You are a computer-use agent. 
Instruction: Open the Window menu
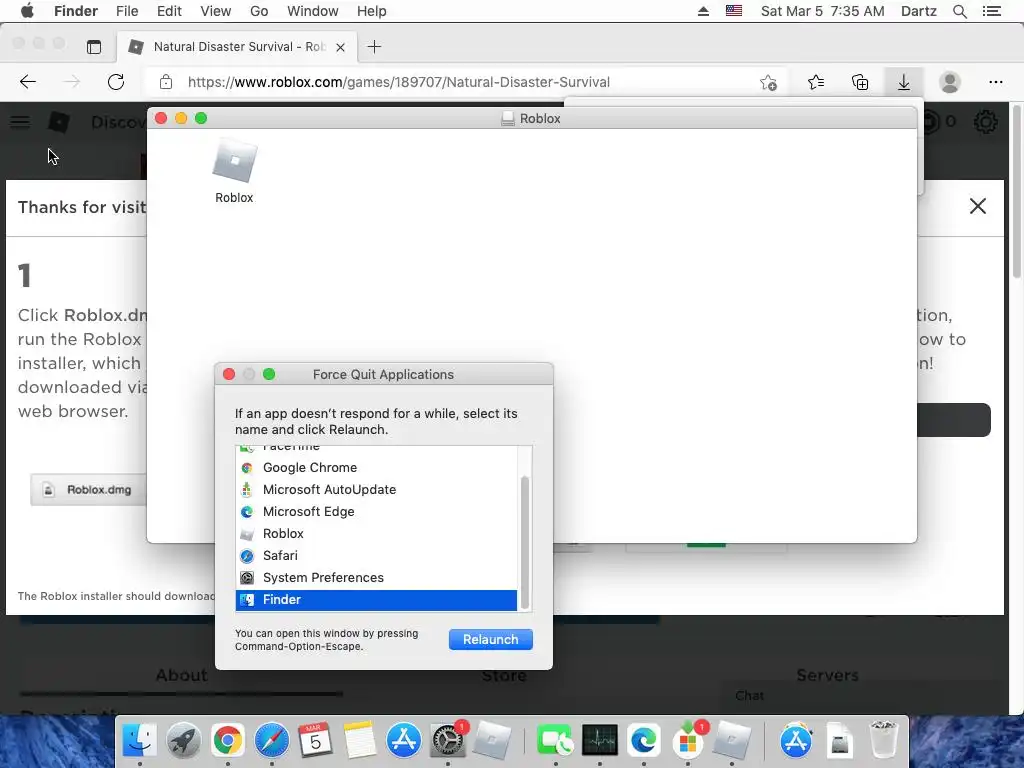click(313, 11)
